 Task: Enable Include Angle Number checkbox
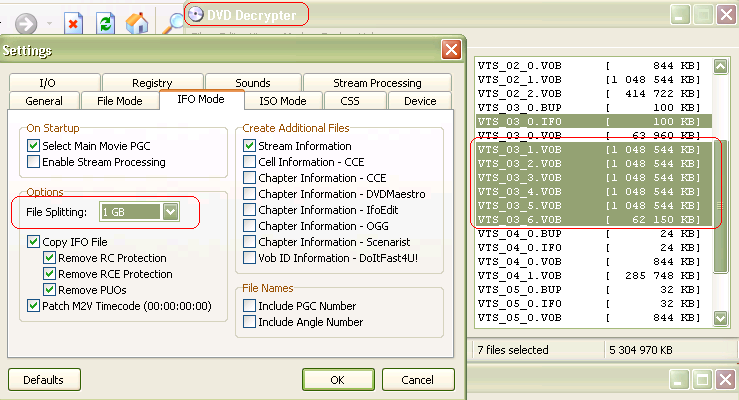pos(249,322)
